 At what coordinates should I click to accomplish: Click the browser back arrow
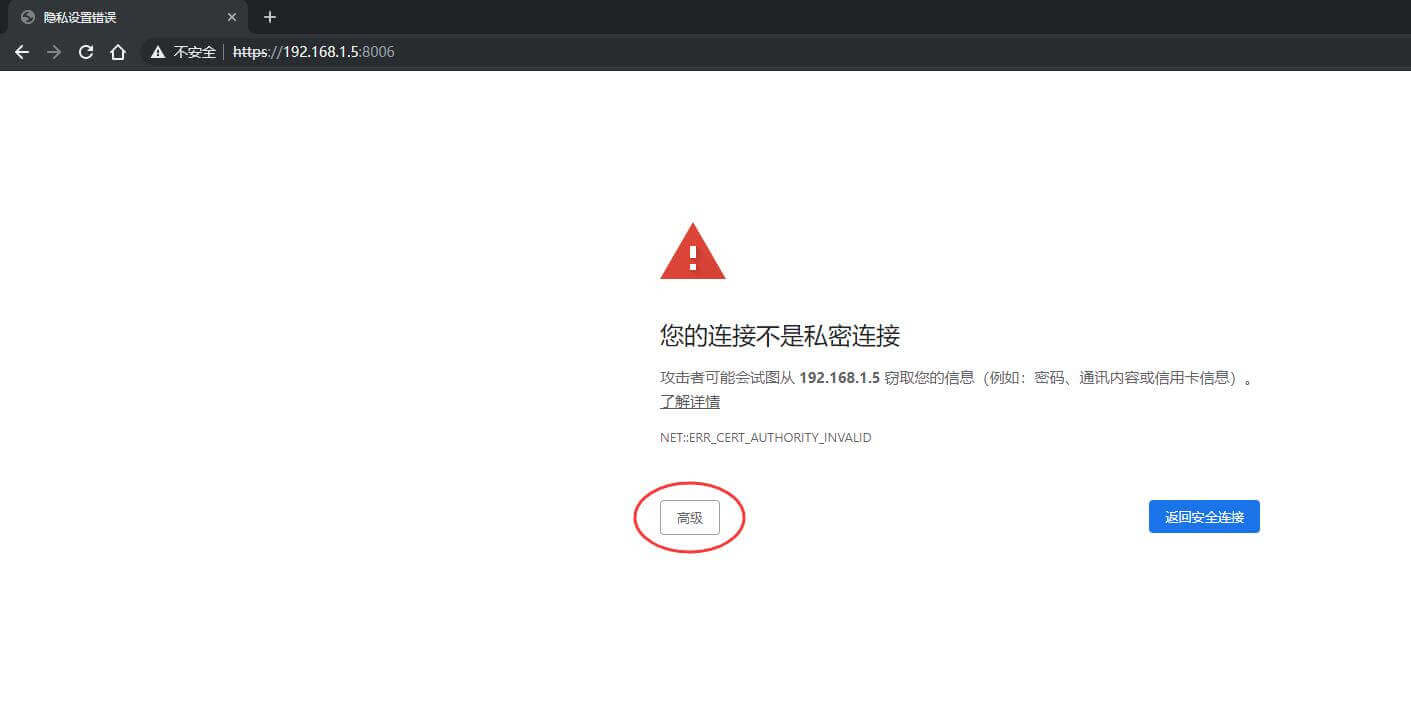click(22, 52)
